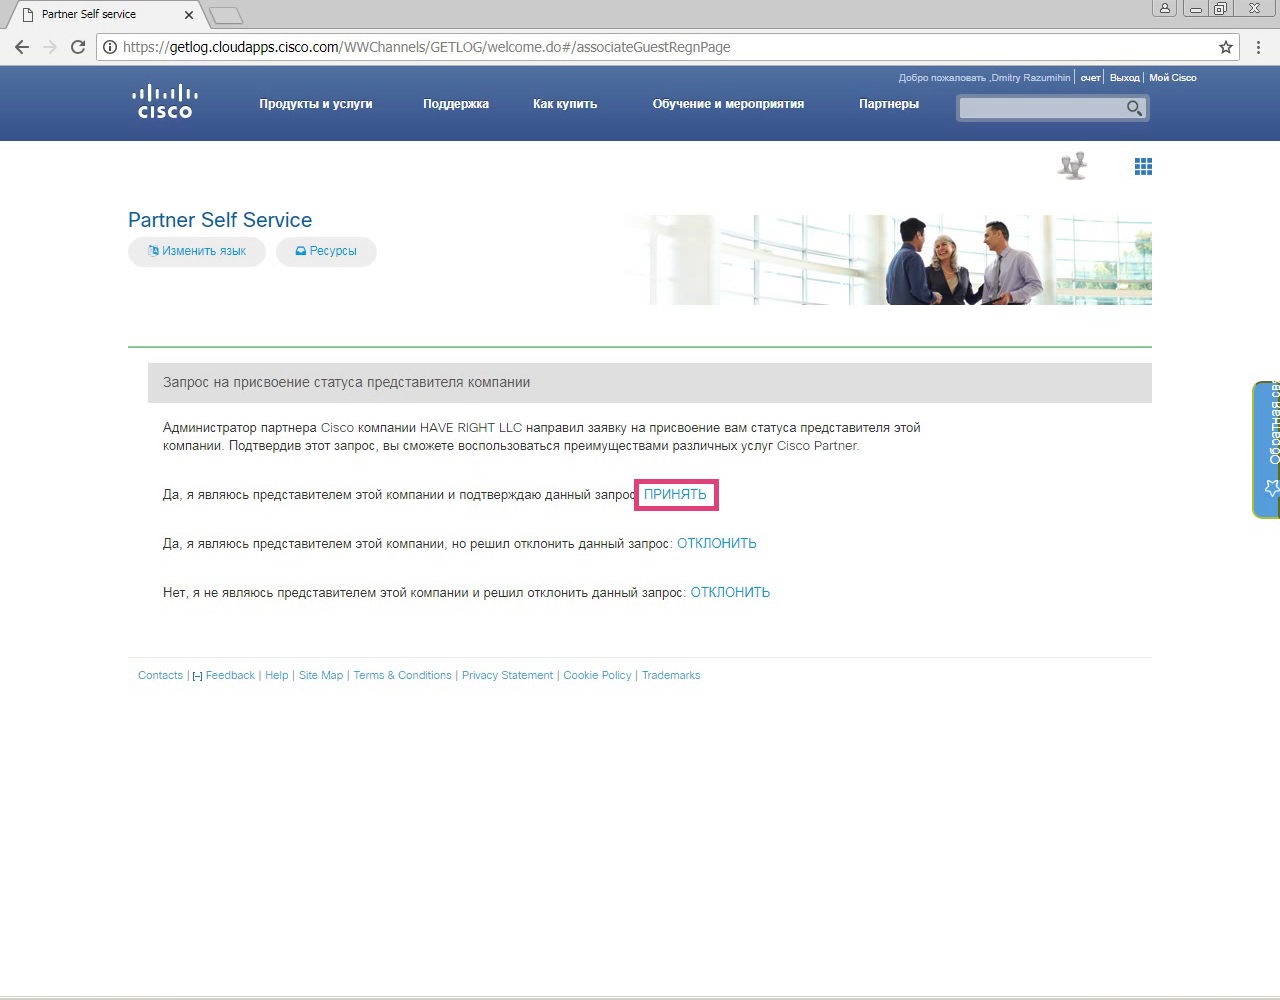
Task: Open Terms & Conditions footer link
Action: [x=403, y=675]
